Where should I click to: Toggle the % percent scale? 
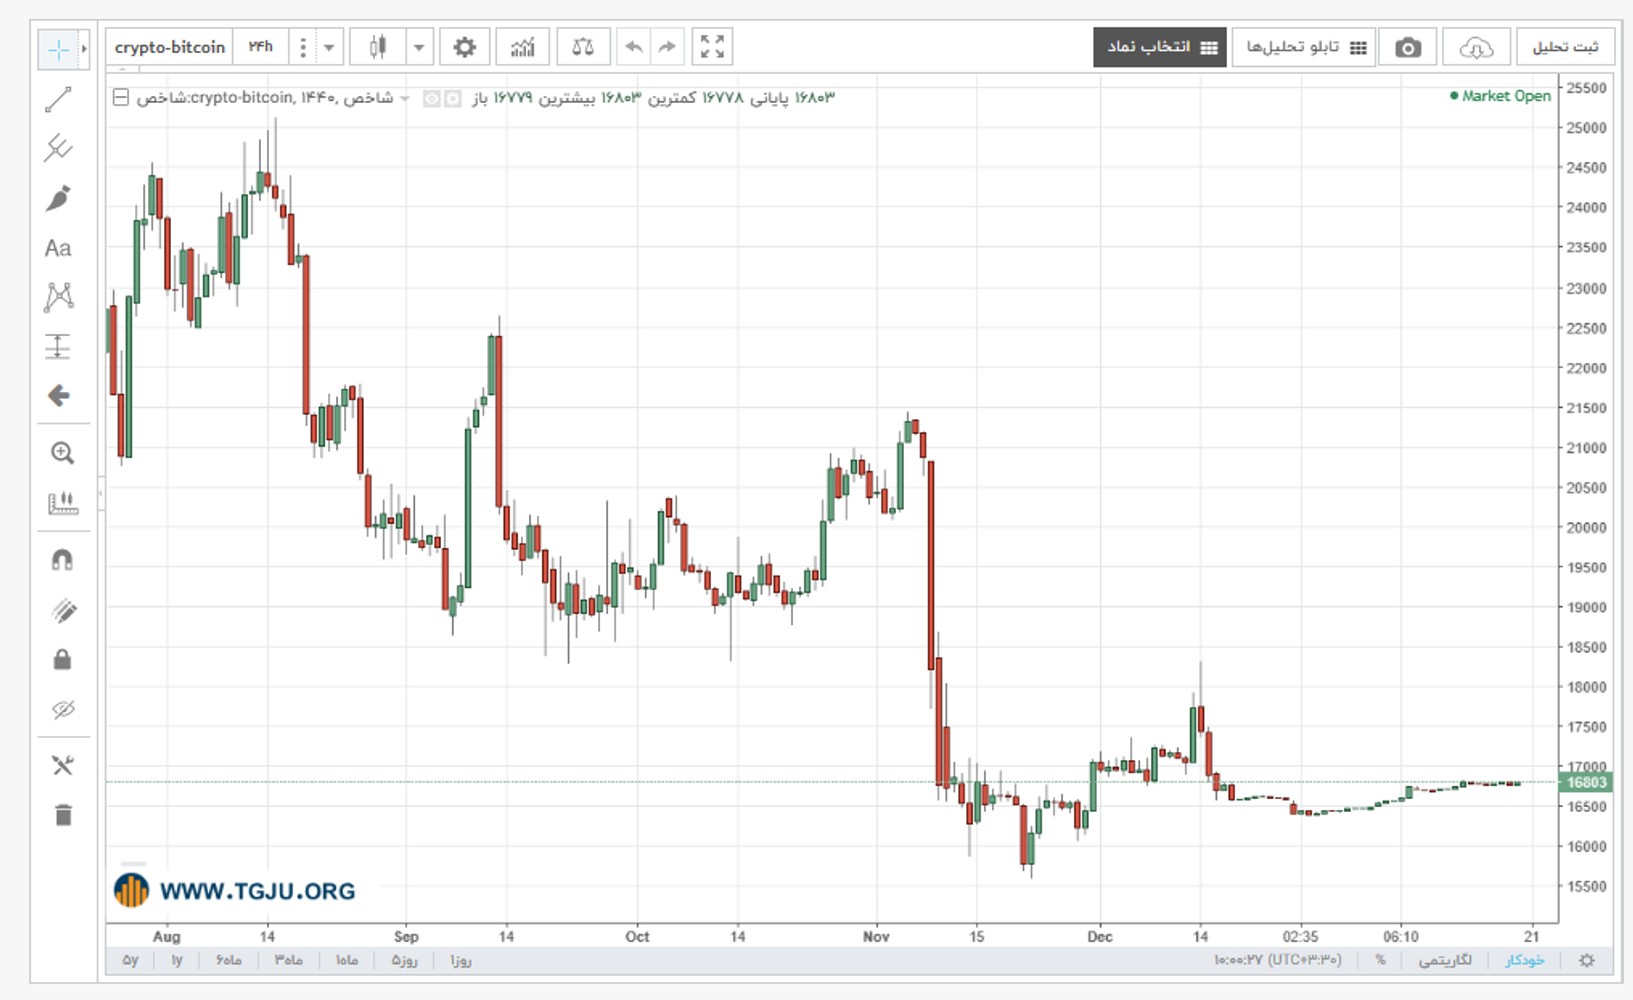coord(1380,960)
